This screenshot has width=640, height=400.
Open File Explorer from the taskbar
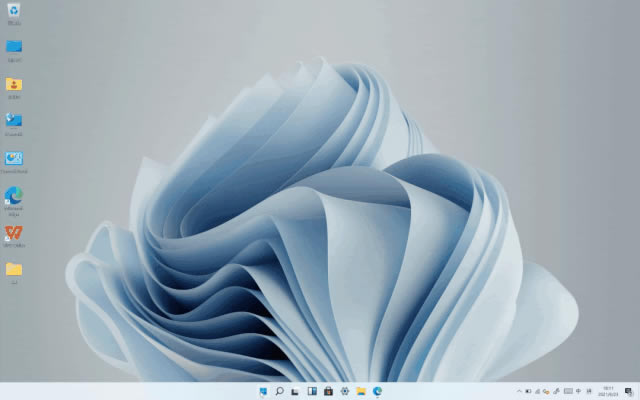point(361,391)
